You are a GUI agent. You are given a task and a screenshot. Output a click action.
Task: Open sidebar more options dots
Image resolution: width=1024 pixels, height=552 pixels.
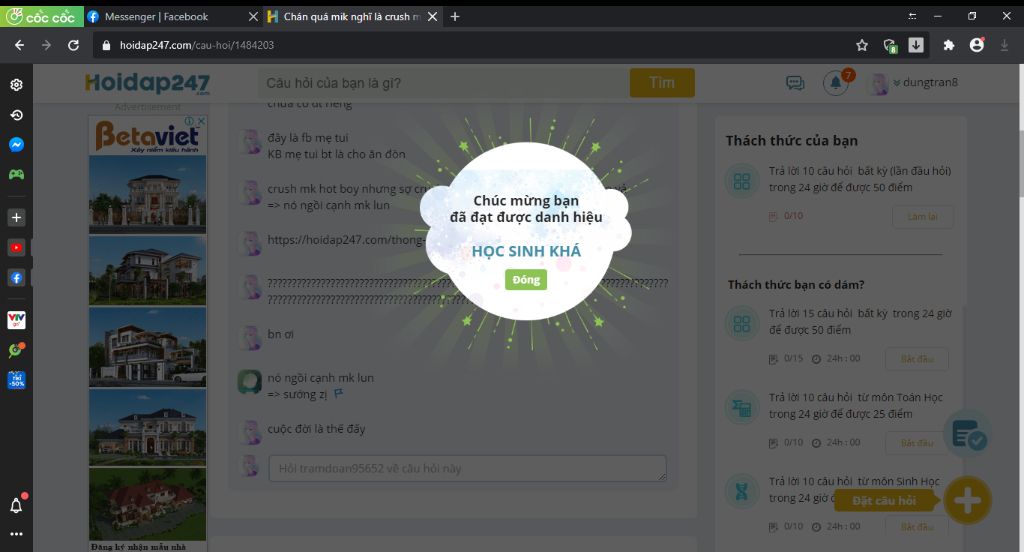pyautogui.click(x=16, y=534)
